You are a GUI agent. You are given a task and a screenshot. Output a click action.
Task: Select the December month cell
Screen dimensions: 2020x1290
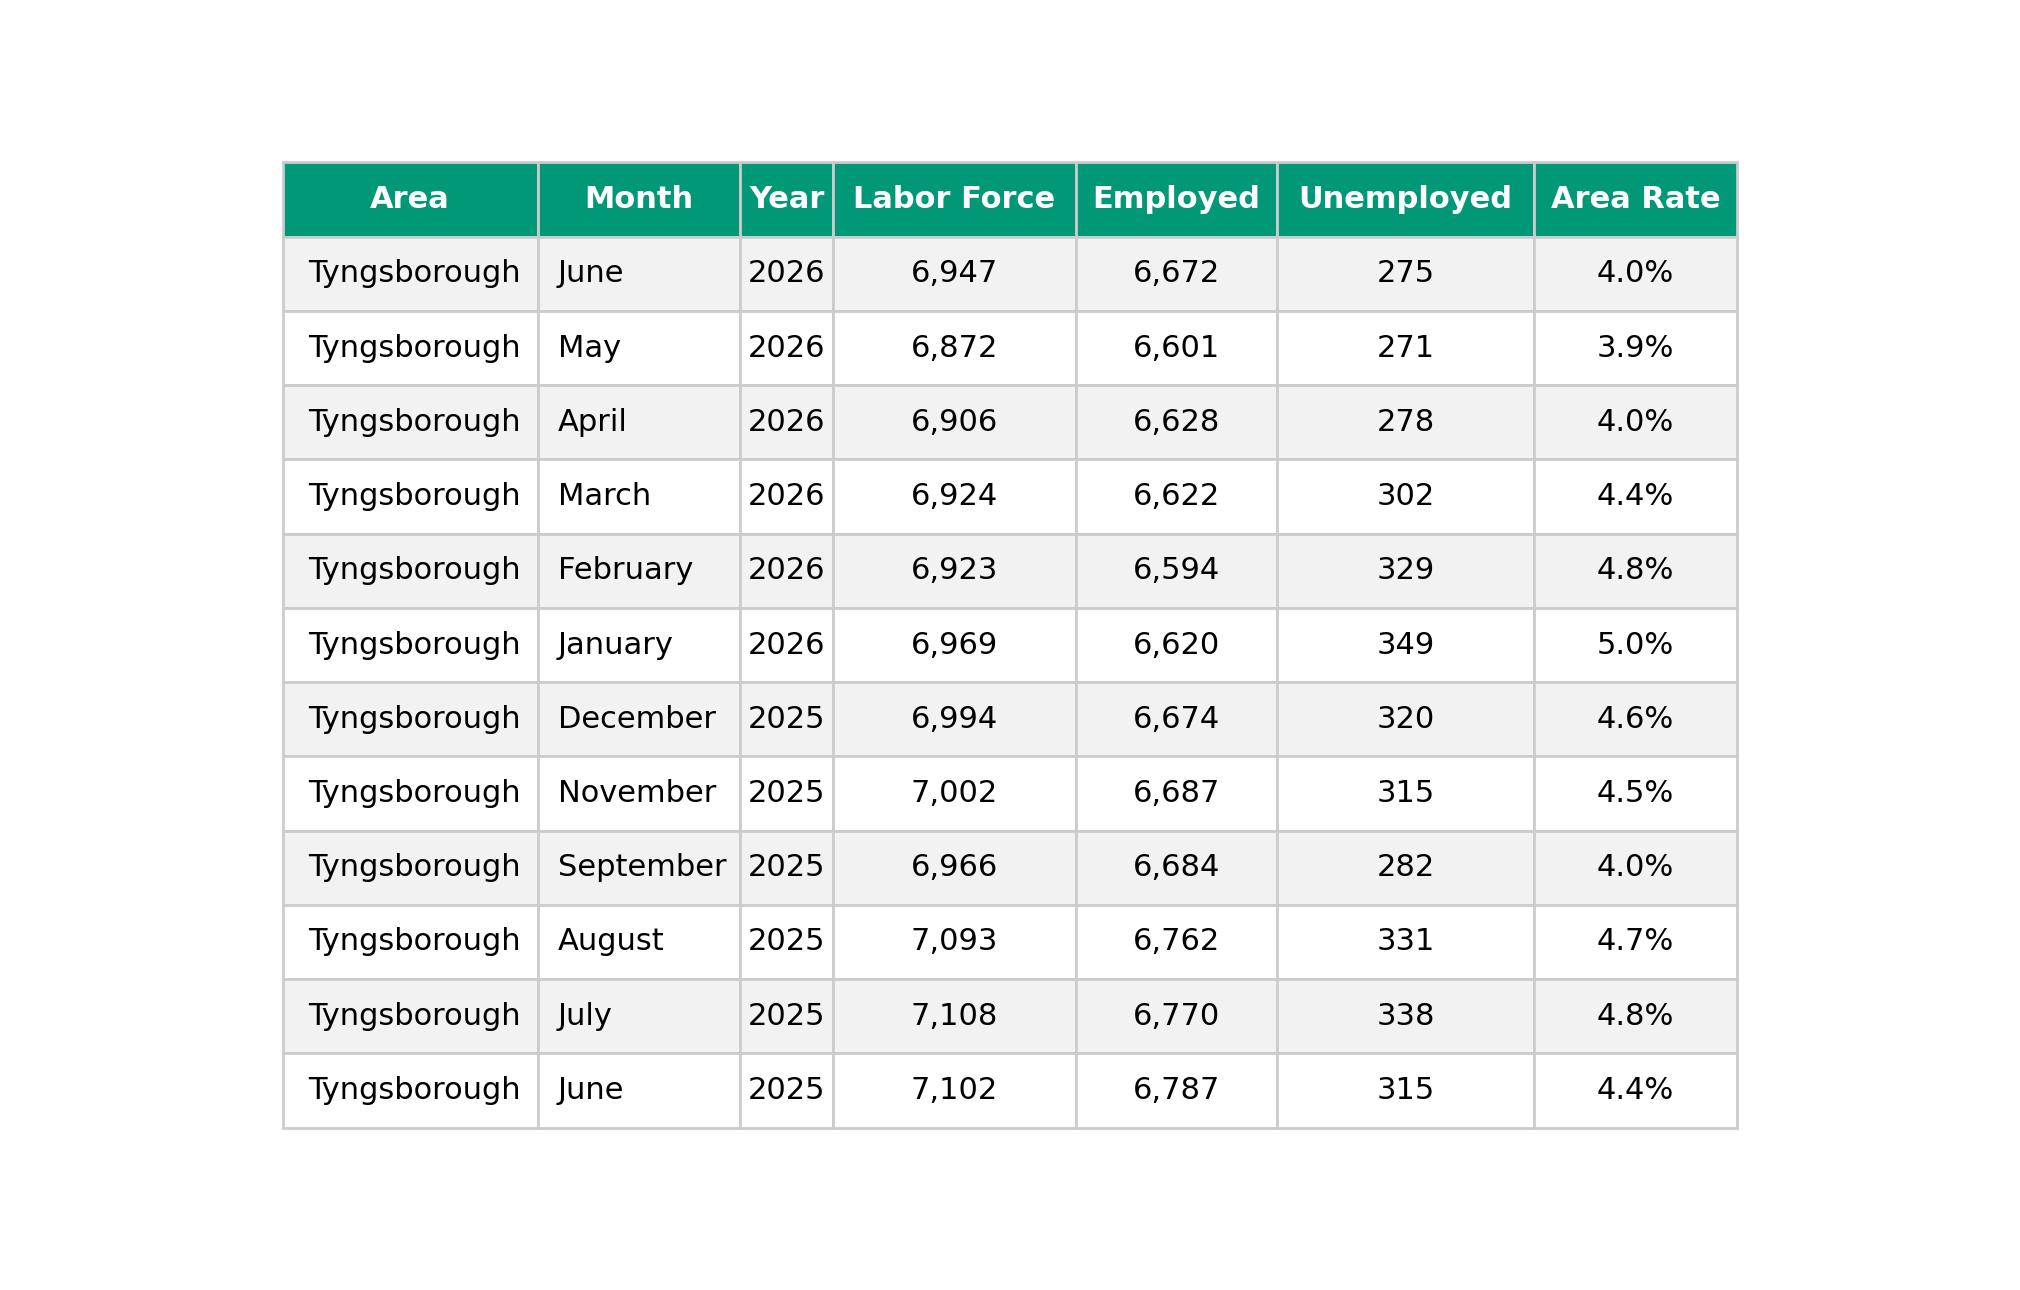coord(639,719)
